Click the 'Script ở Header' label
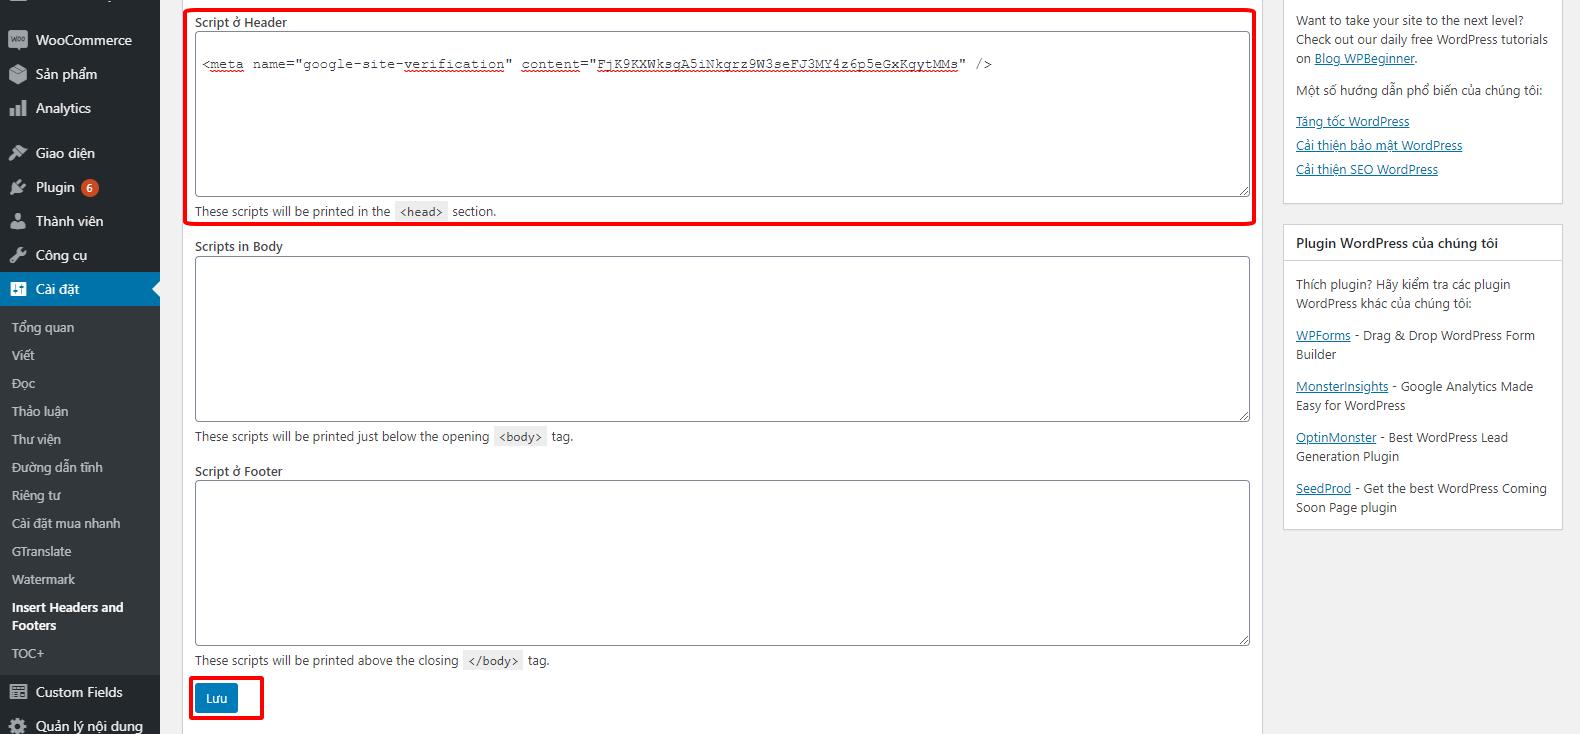This screenshot has width=1580, height=734. pos(241,22)
